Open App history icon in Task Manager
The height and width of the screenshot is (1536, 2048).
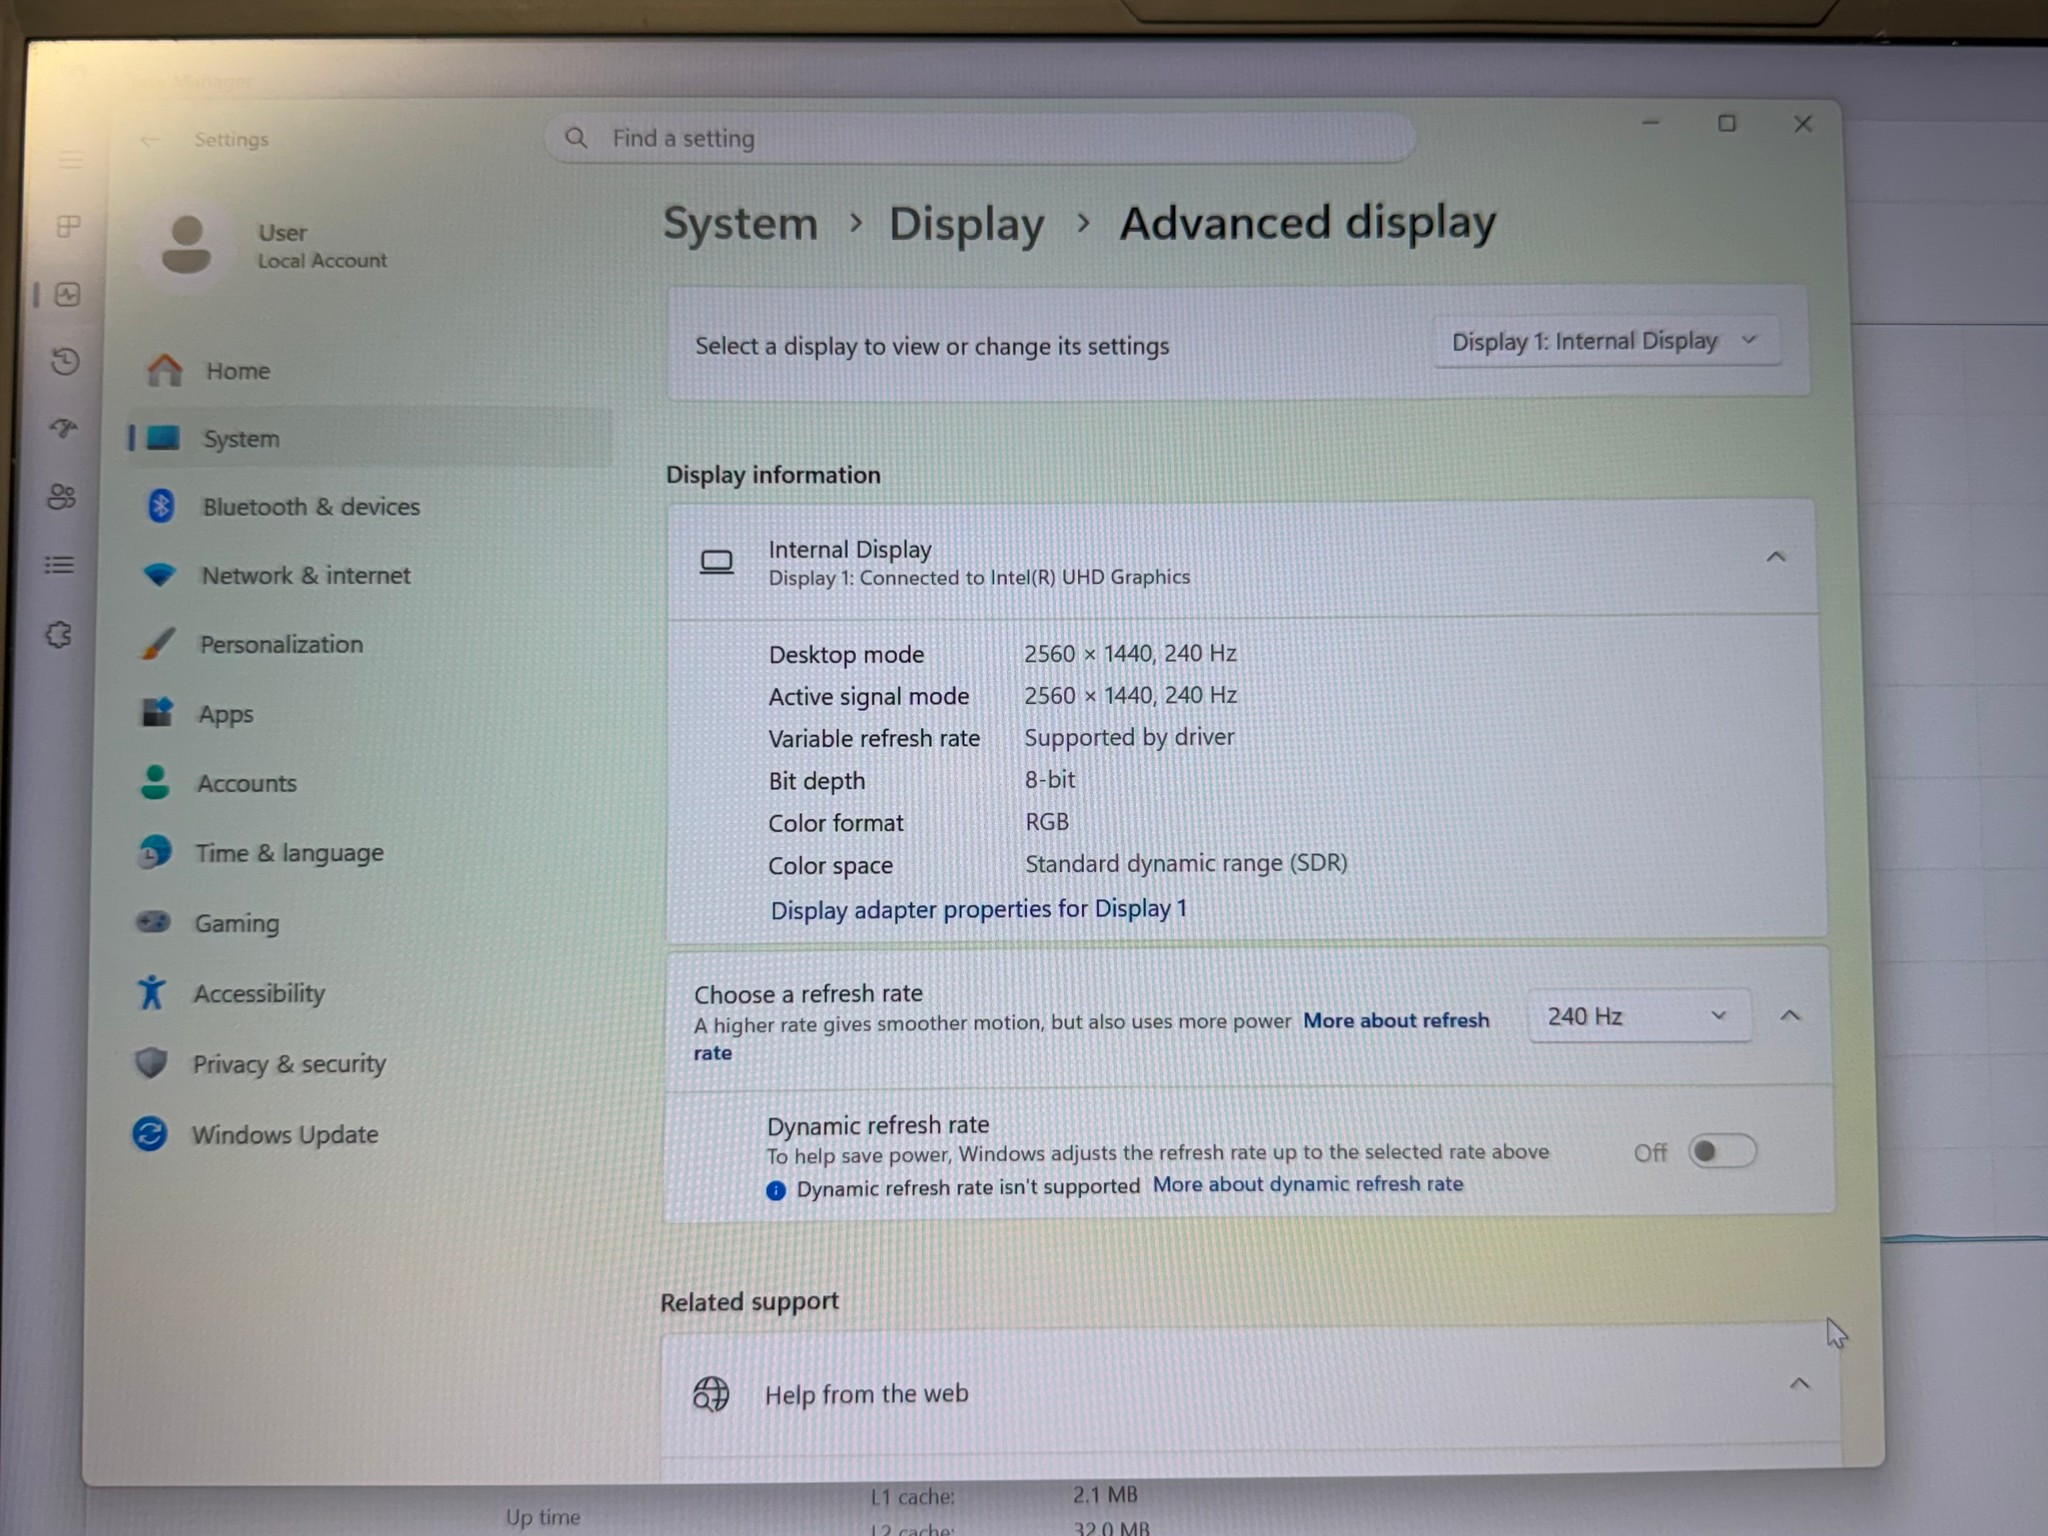pos(65,361)
